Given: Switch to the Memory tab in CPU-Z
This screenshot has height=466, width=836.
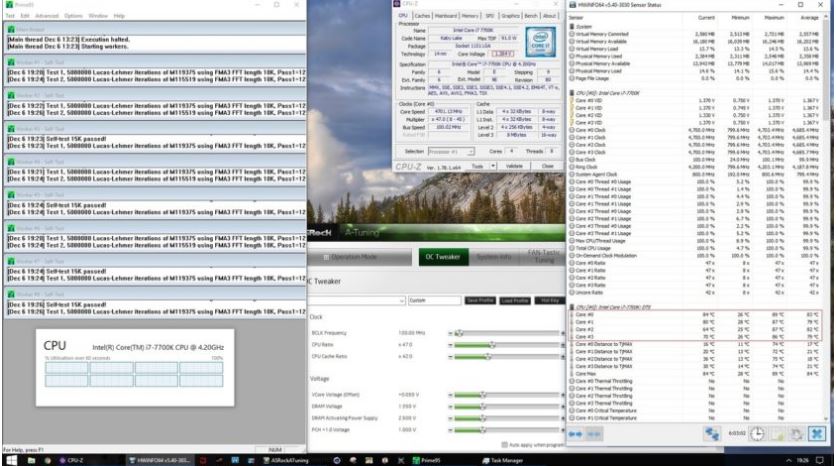Looking at the screenshot, I should click(470, 16).
